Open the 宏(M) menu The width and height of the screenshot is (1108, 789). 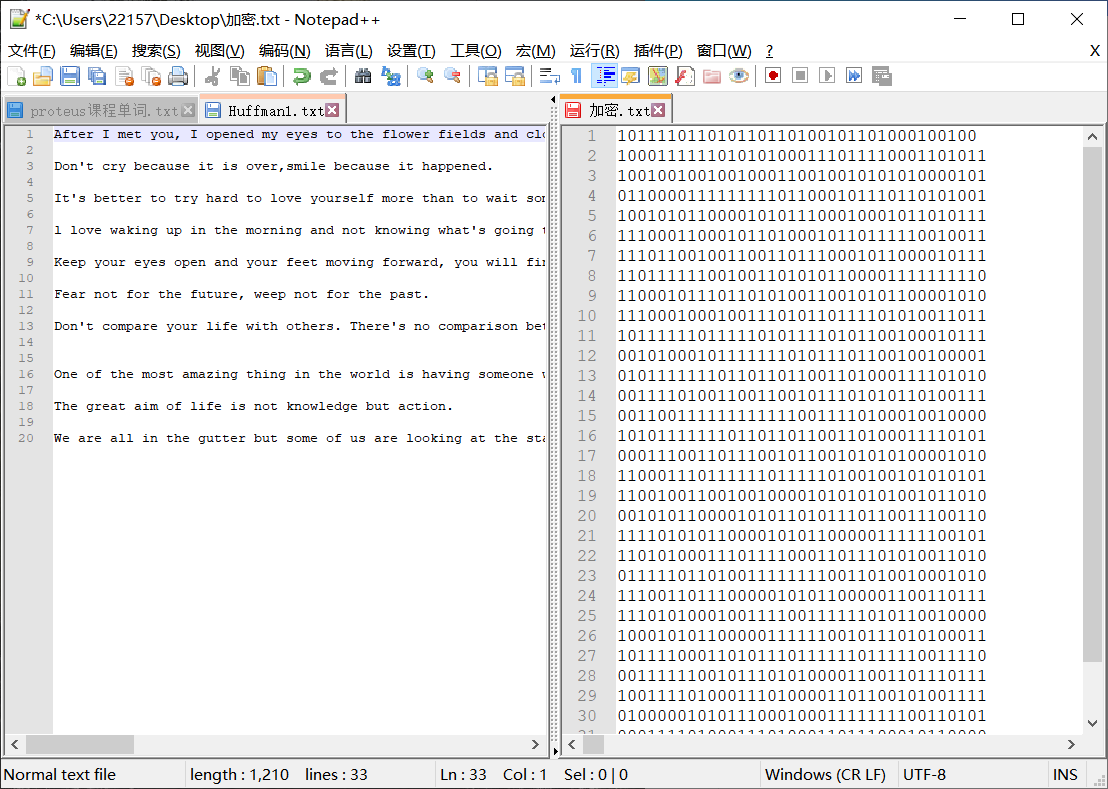click(535, 51)
